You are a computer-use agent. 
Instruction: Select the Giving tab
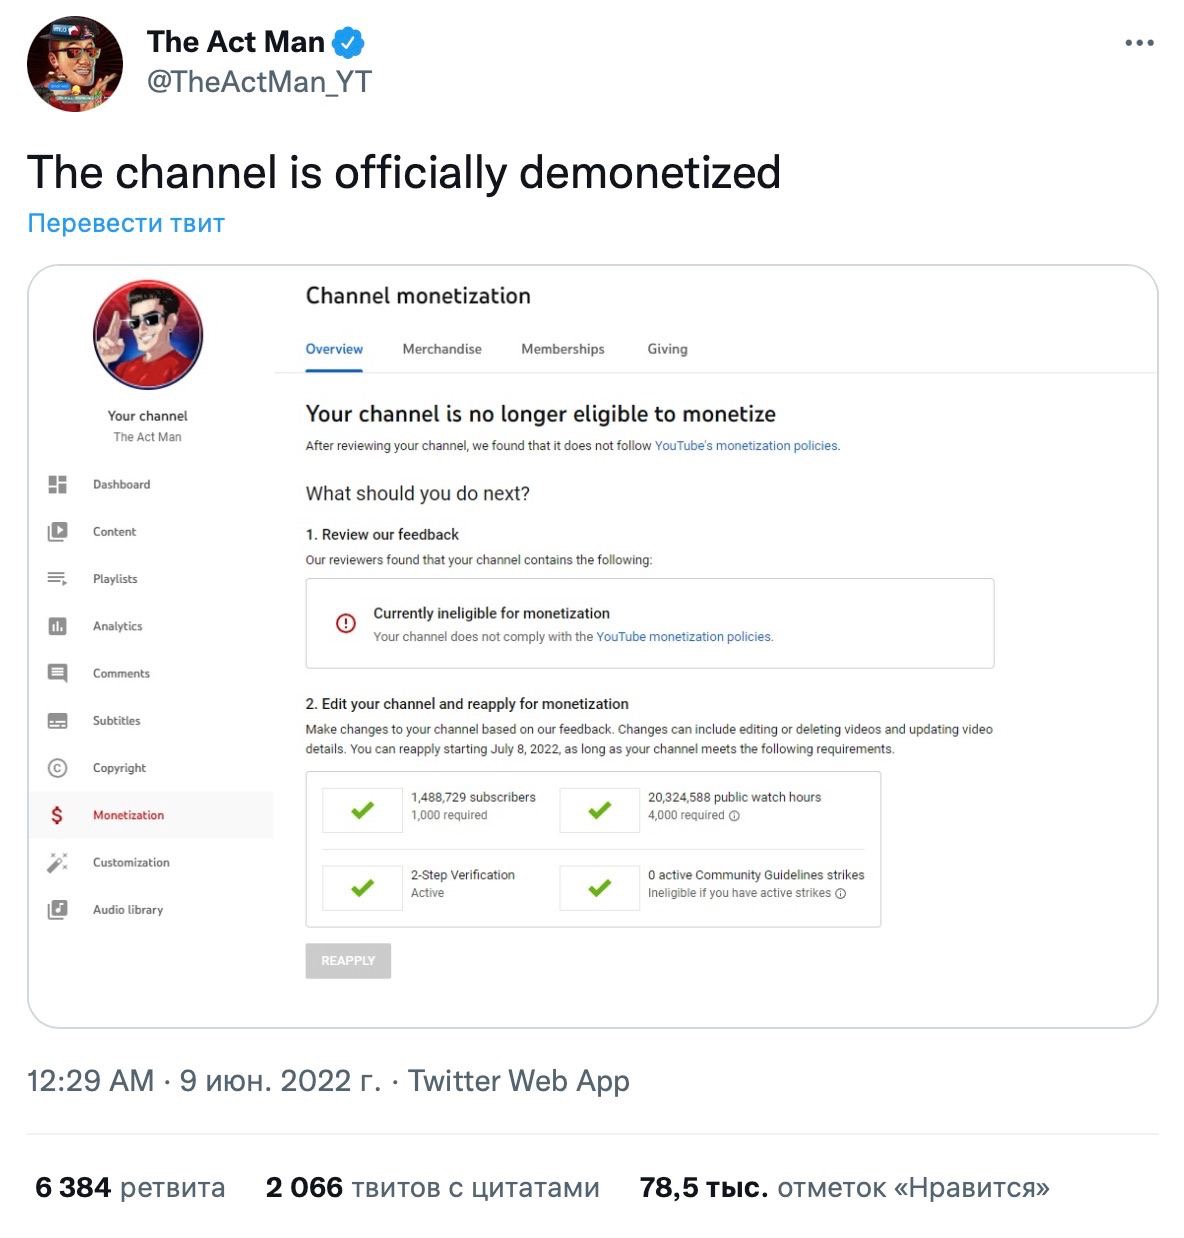tap(667, 349)
